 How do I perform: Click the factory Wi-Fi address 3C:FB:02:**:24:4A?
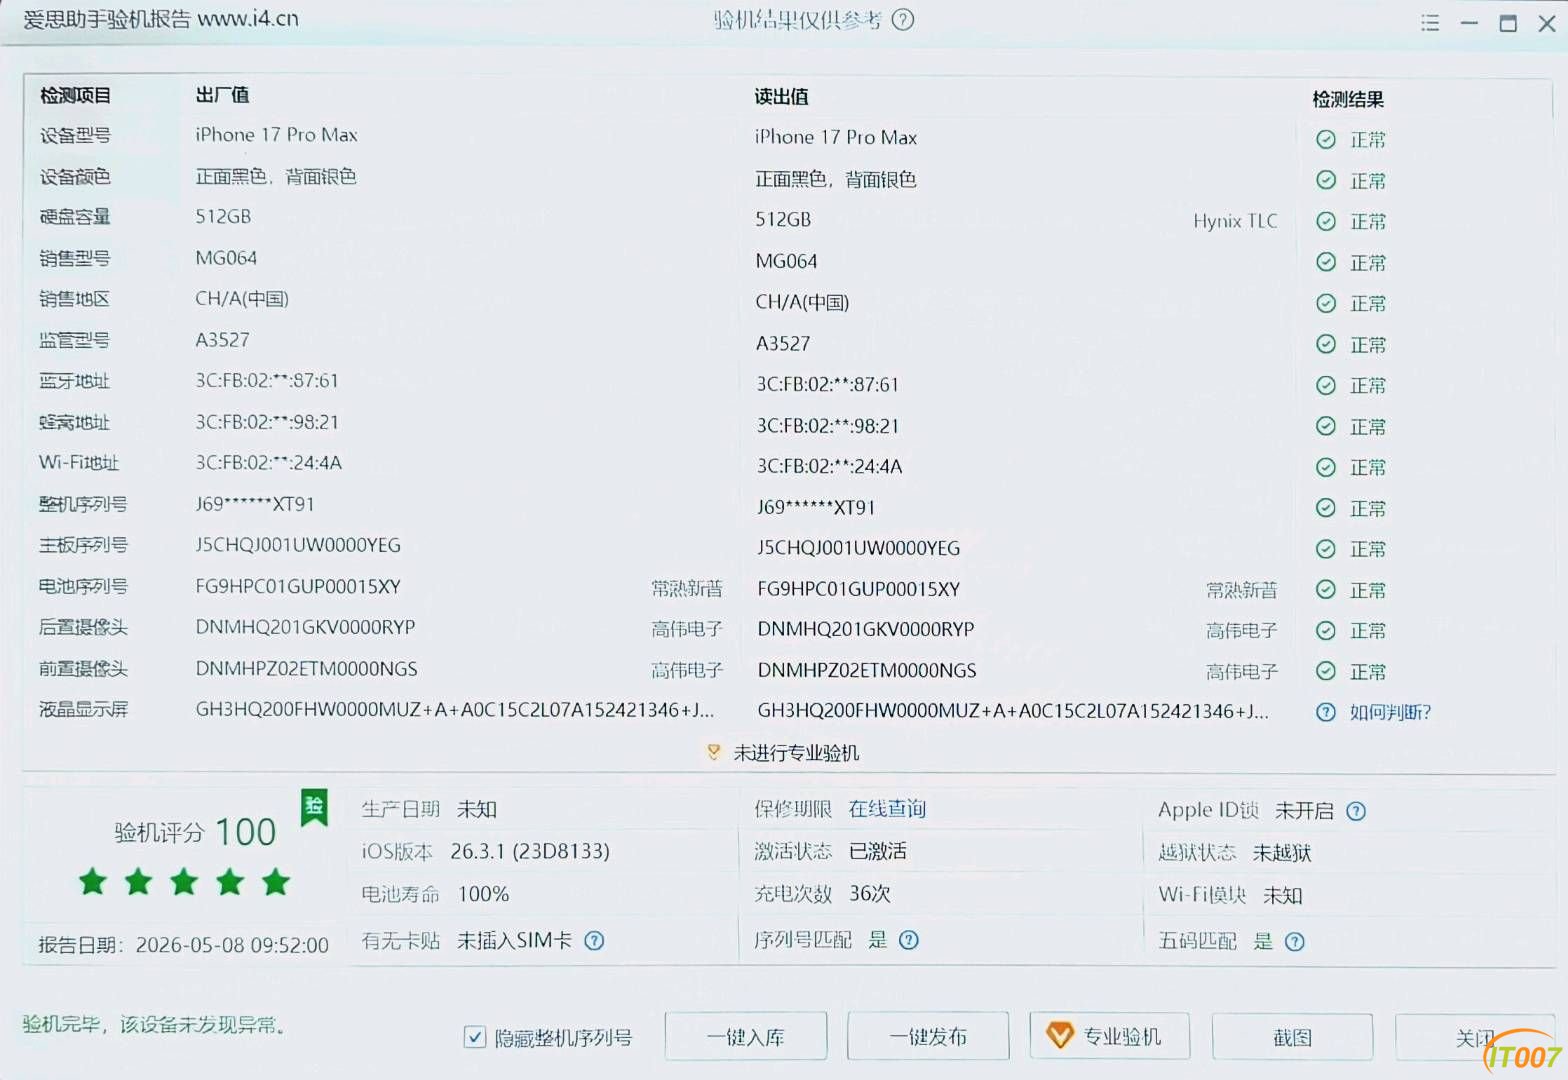[x=269, y=463]
